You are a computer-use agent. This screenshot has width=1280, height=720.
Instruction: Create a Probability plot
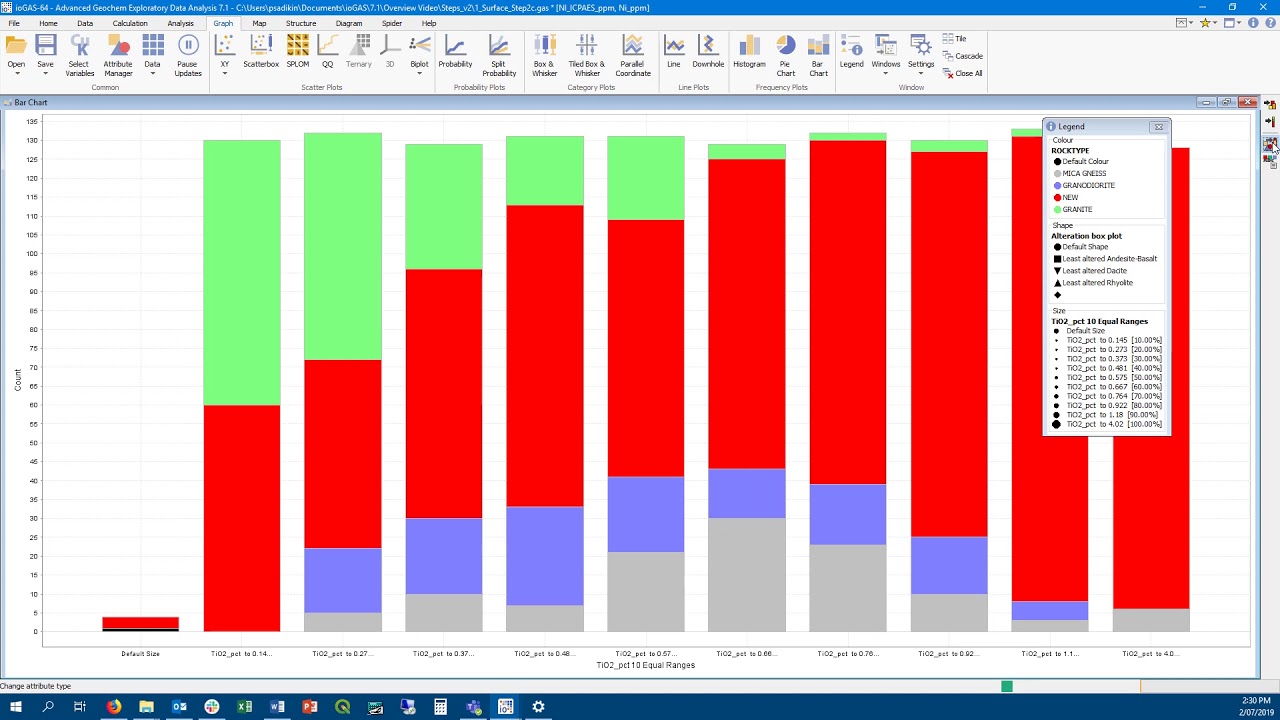(x=455, y=51)
